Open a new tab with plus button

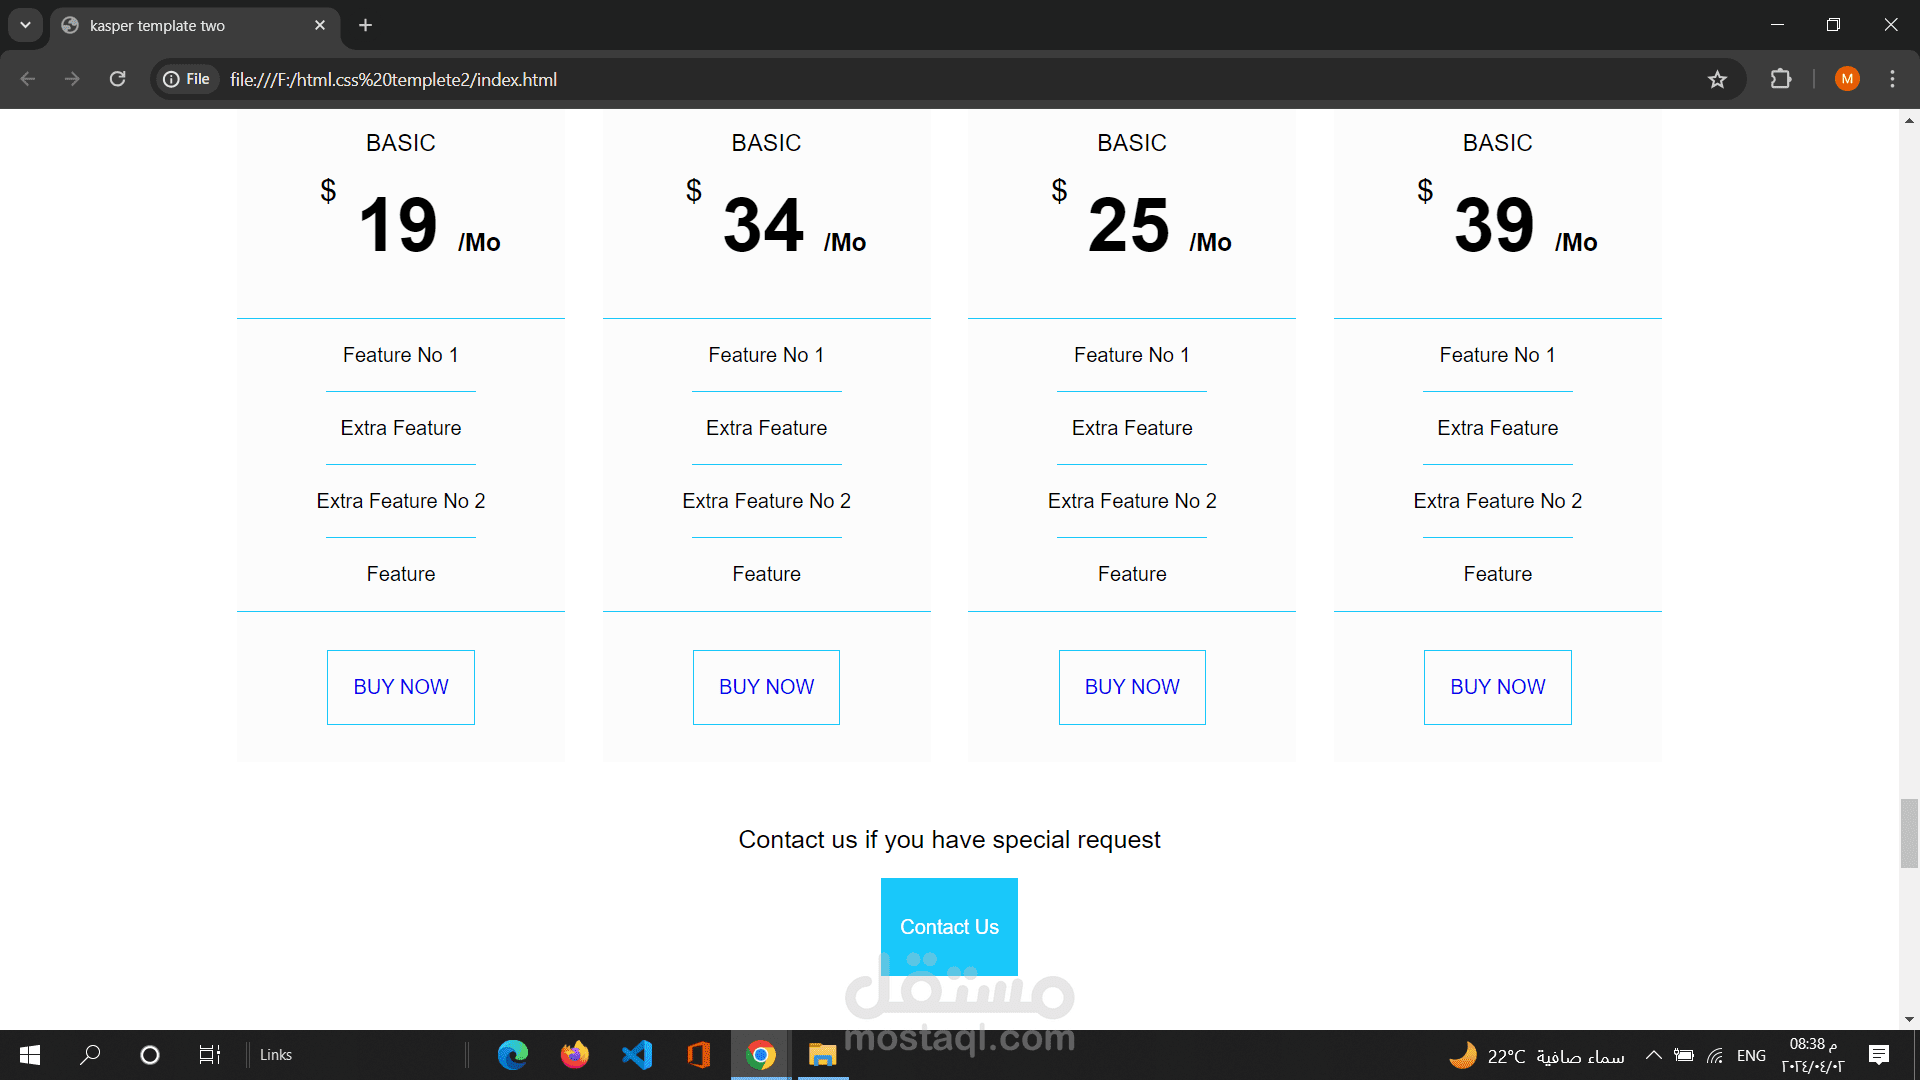point(366,25)
